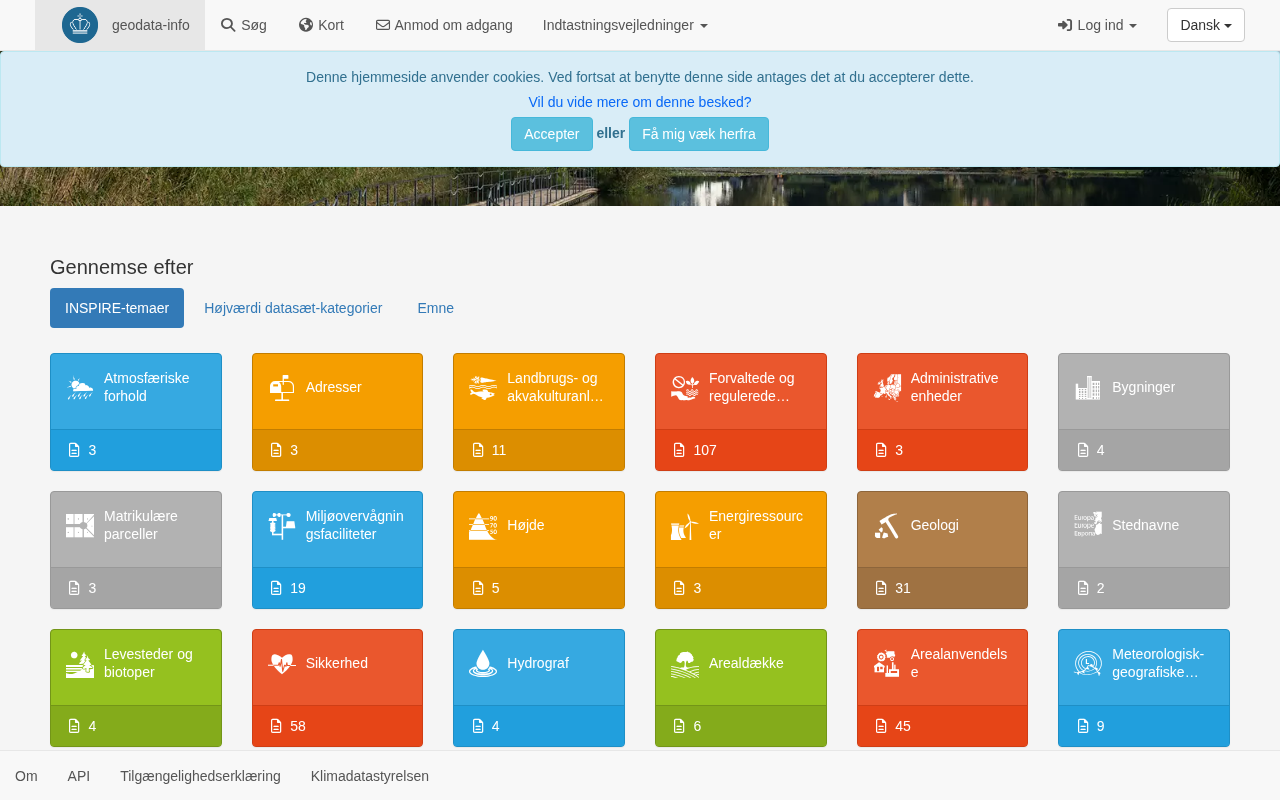Open the Dansk language selector

click(1205, 25)
